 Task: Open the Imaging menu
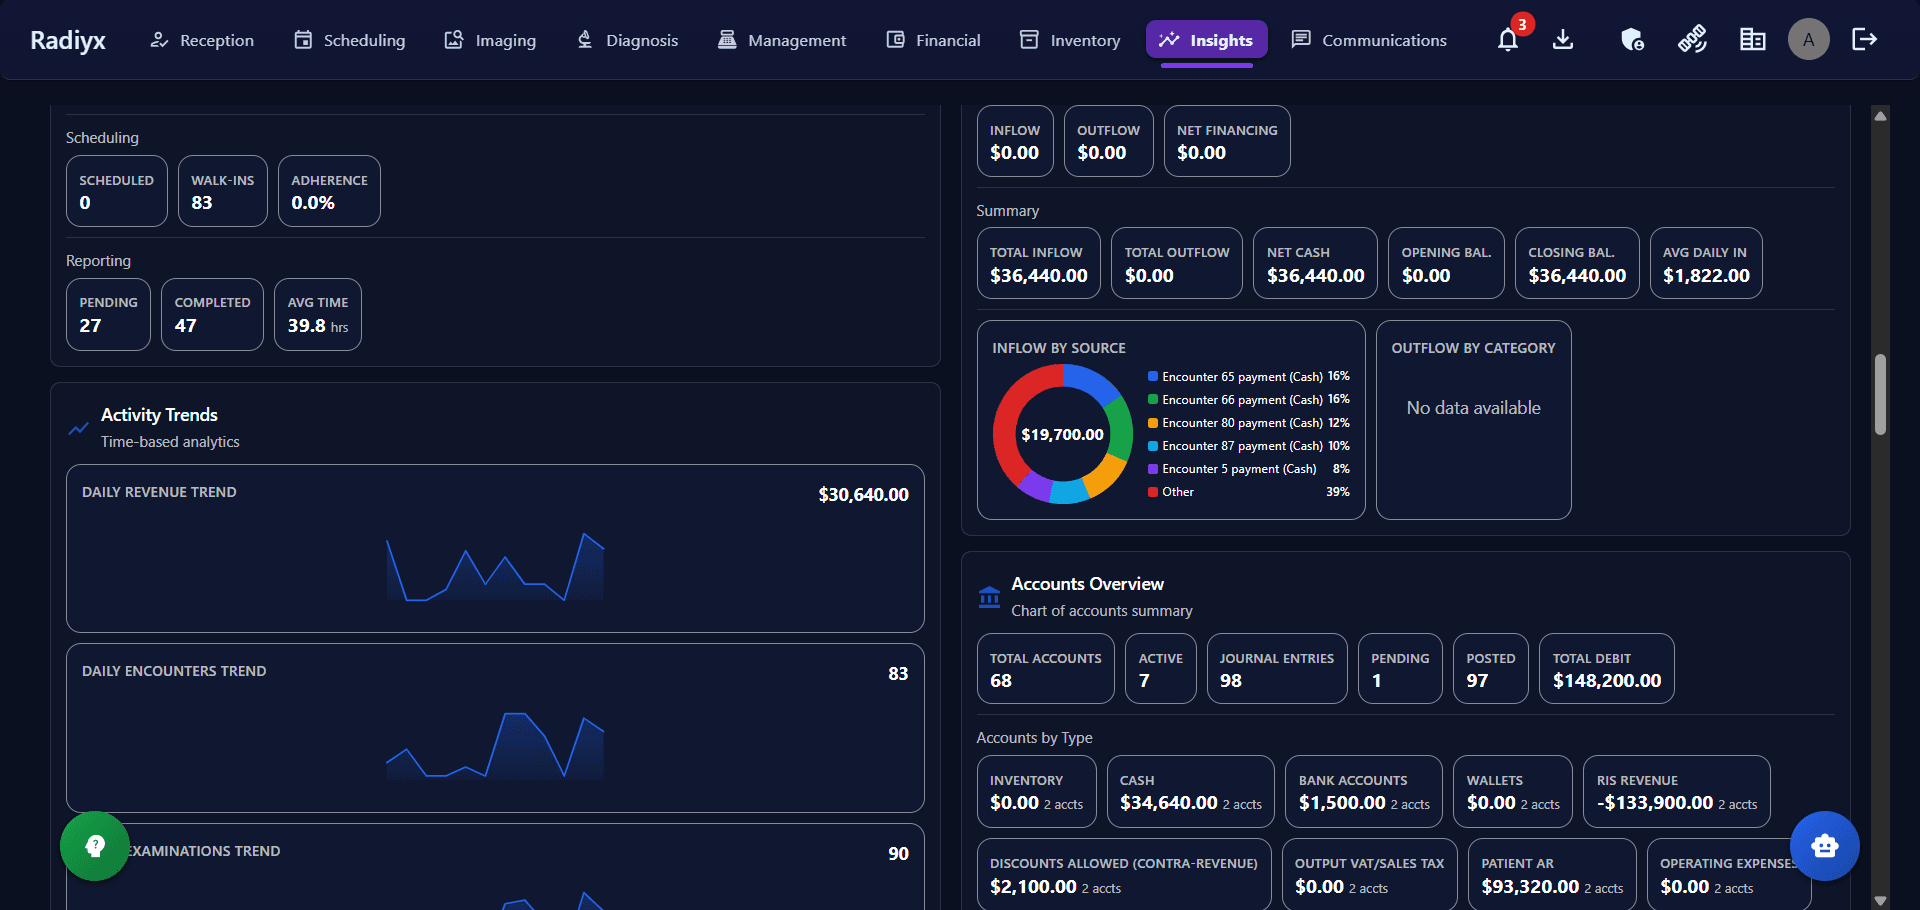point(490,40)
